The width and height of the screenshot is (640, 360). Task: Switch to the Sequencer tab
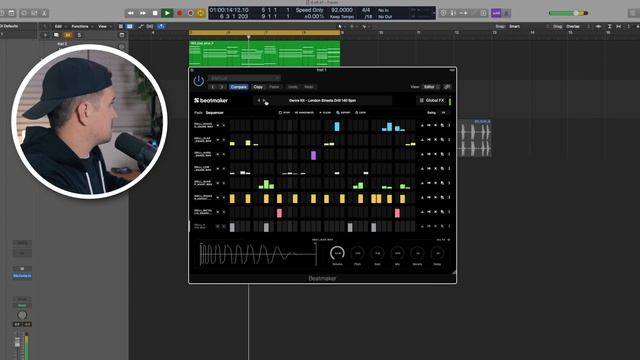pyautogui.click(x=215, y=113)
